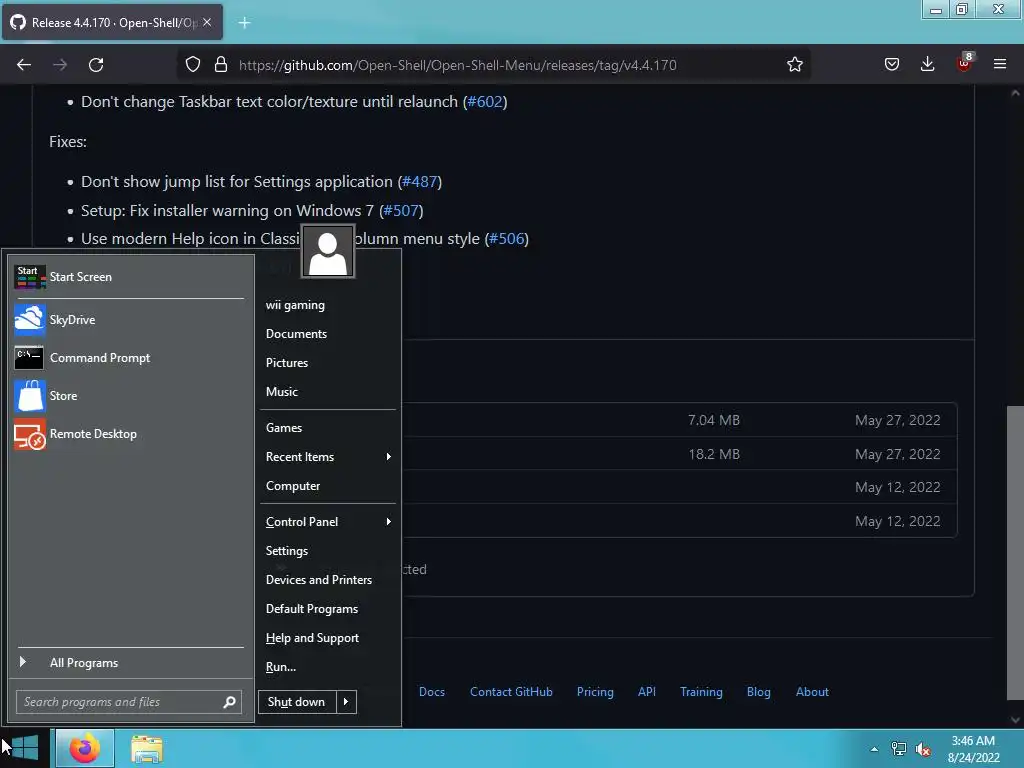The image size is (1024, 768).
Task: Open the Start Screen shortcut
Action: pyautogui.click(x=129, y=277)
